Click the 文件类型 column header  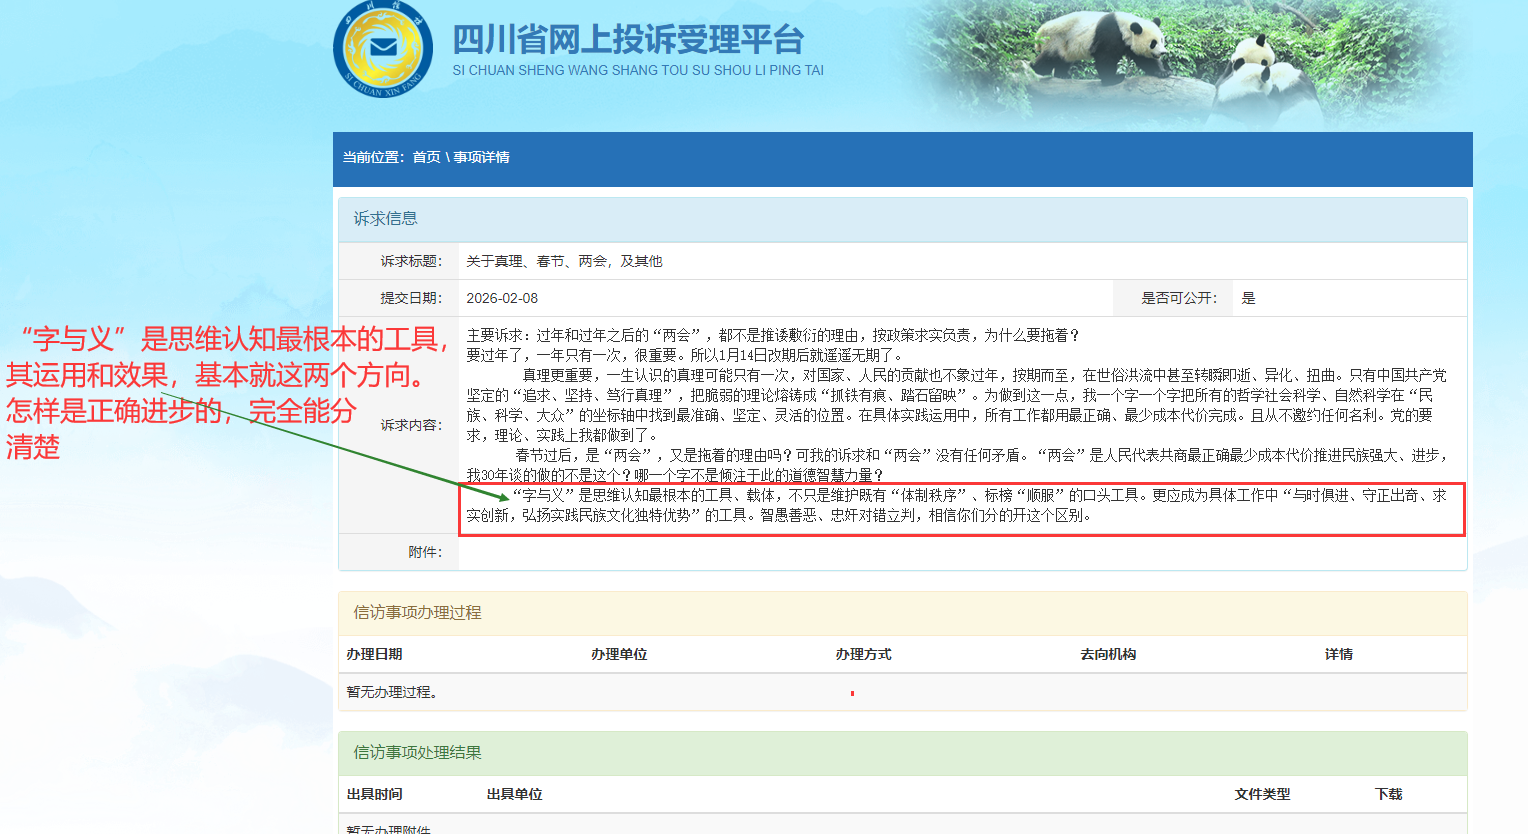tap(1262, 794)
